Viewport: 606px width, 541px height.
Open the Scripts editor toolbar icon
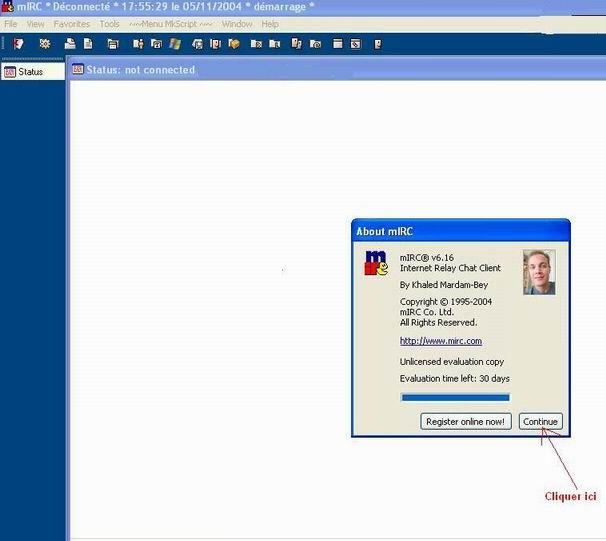112,44
